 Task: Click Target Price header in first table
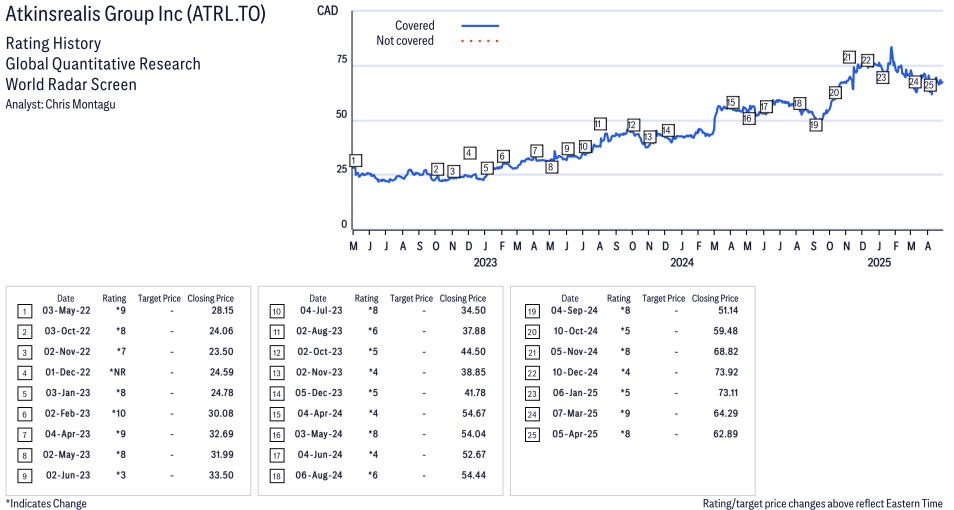tap(159, 298)
